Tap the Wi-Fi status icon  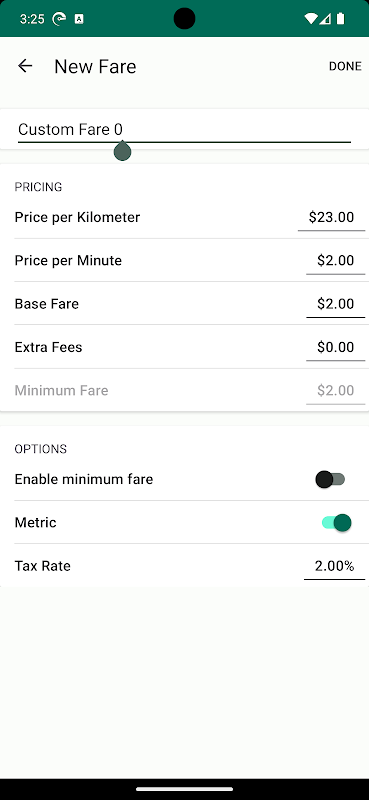click(310, 19)
